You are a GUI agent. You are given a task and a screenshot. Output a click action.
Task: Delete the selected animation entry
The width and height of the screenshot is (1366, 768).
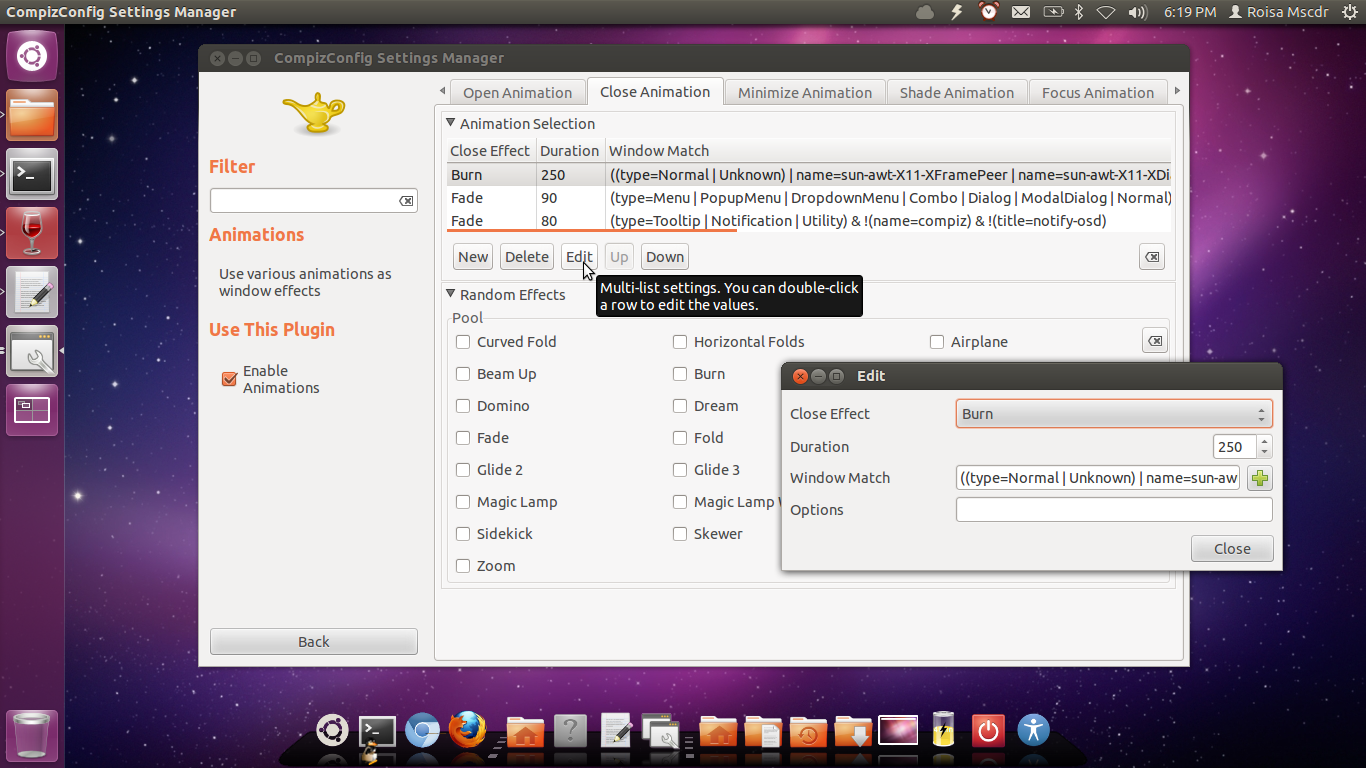tap(527, 257)
